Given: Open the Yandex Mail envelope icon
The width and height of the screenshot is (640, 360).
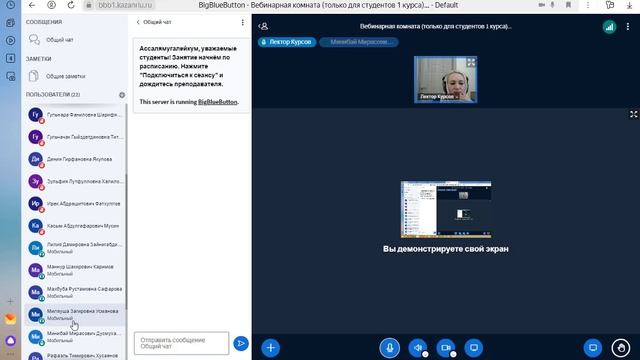Looking at the screenshot, I should coord(11,319).
